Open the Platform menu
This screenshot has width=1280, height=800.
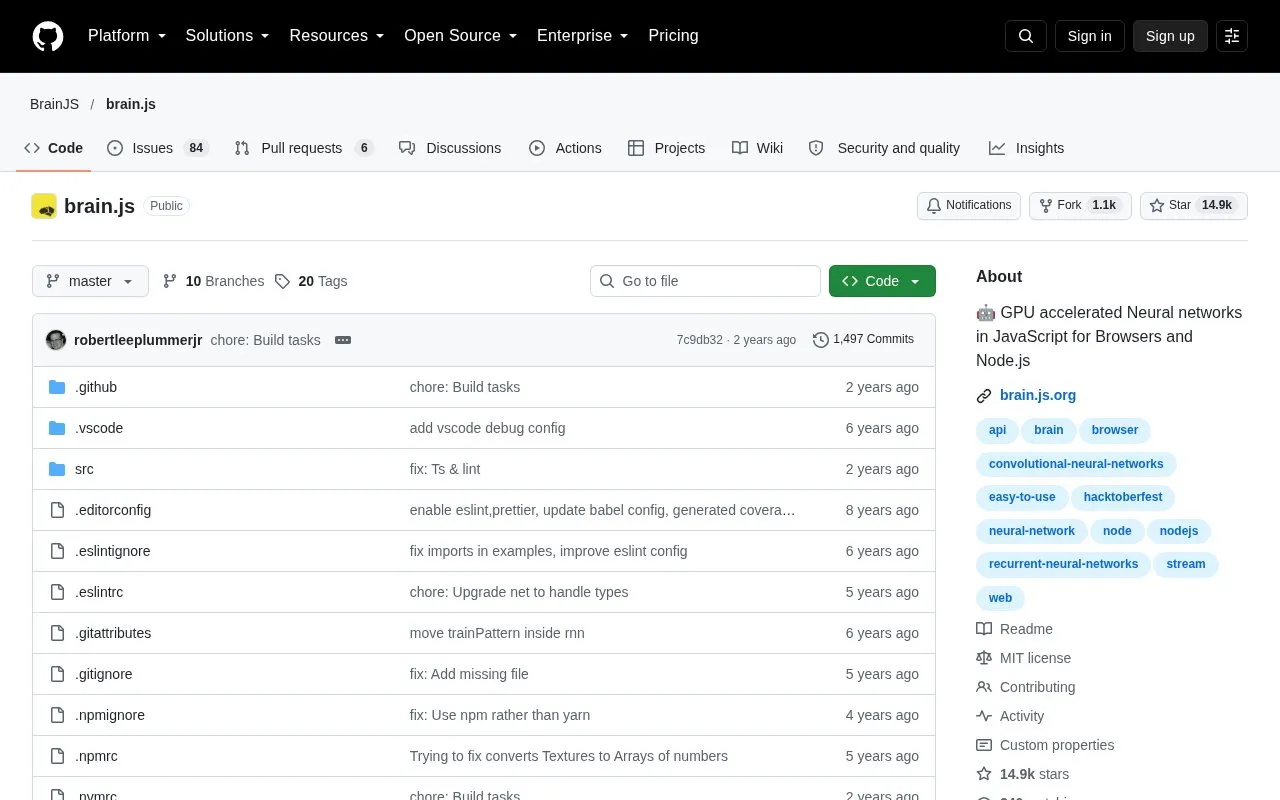coord(127,36)
